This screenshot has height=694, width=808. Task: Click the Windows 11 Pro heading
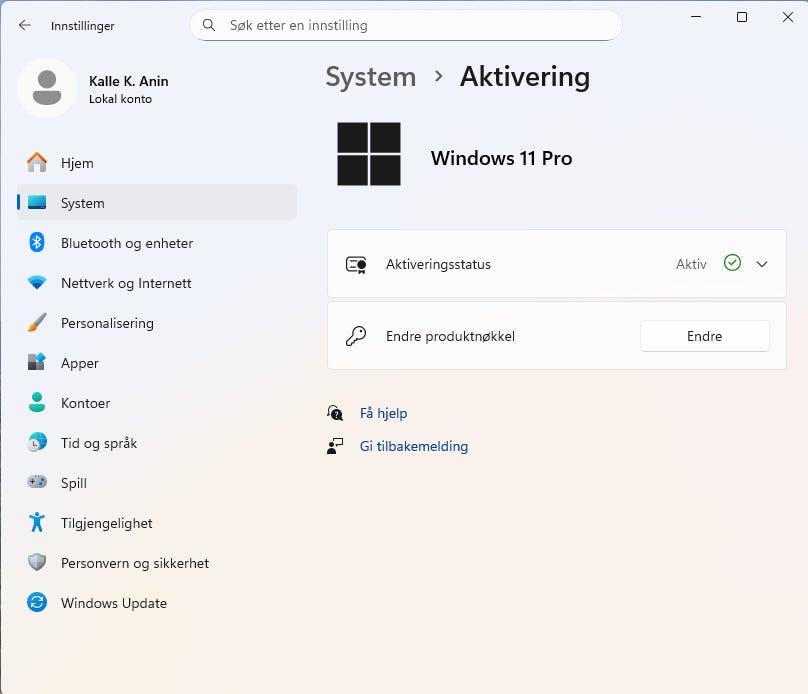[x=501, y=158]
